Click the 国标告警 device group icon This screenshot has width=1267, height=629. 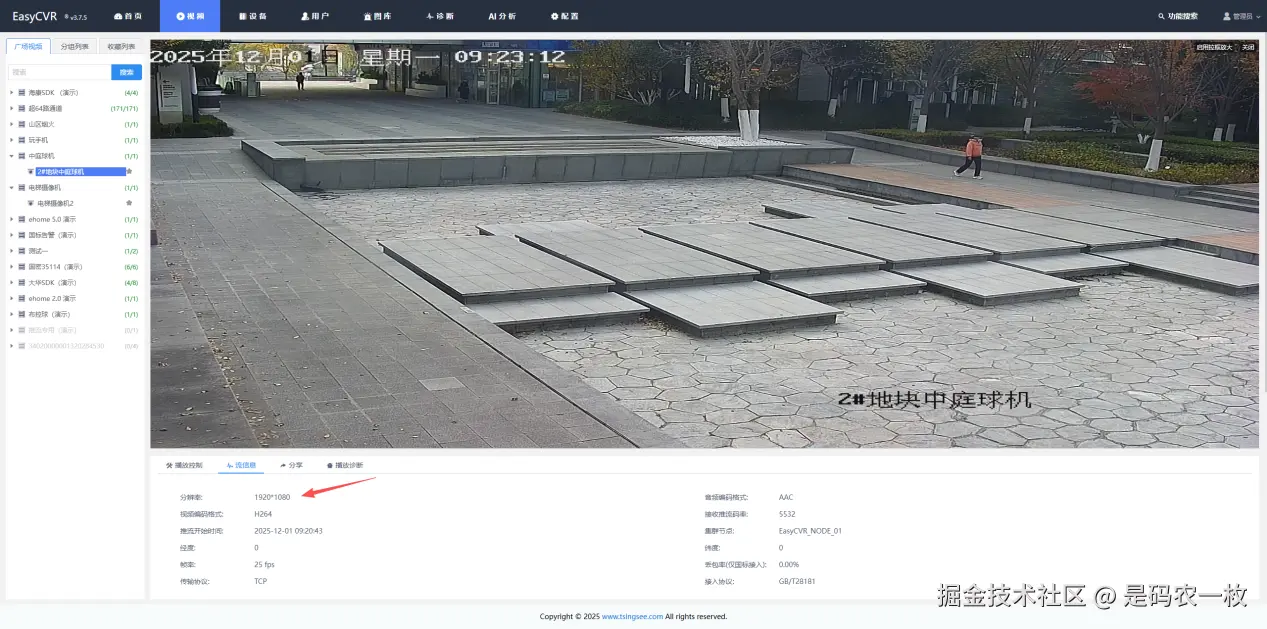point(22,235)
